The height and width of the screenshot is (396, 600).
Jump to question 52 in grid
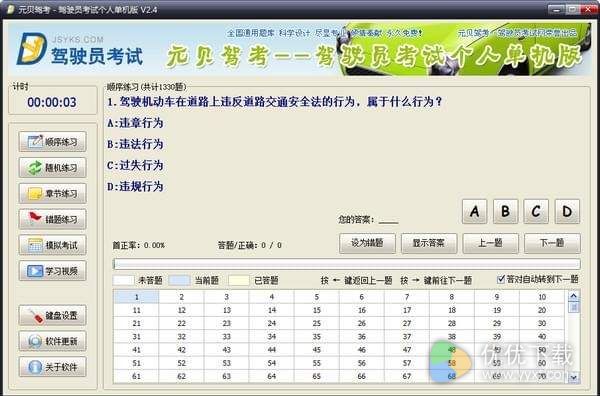181,363
